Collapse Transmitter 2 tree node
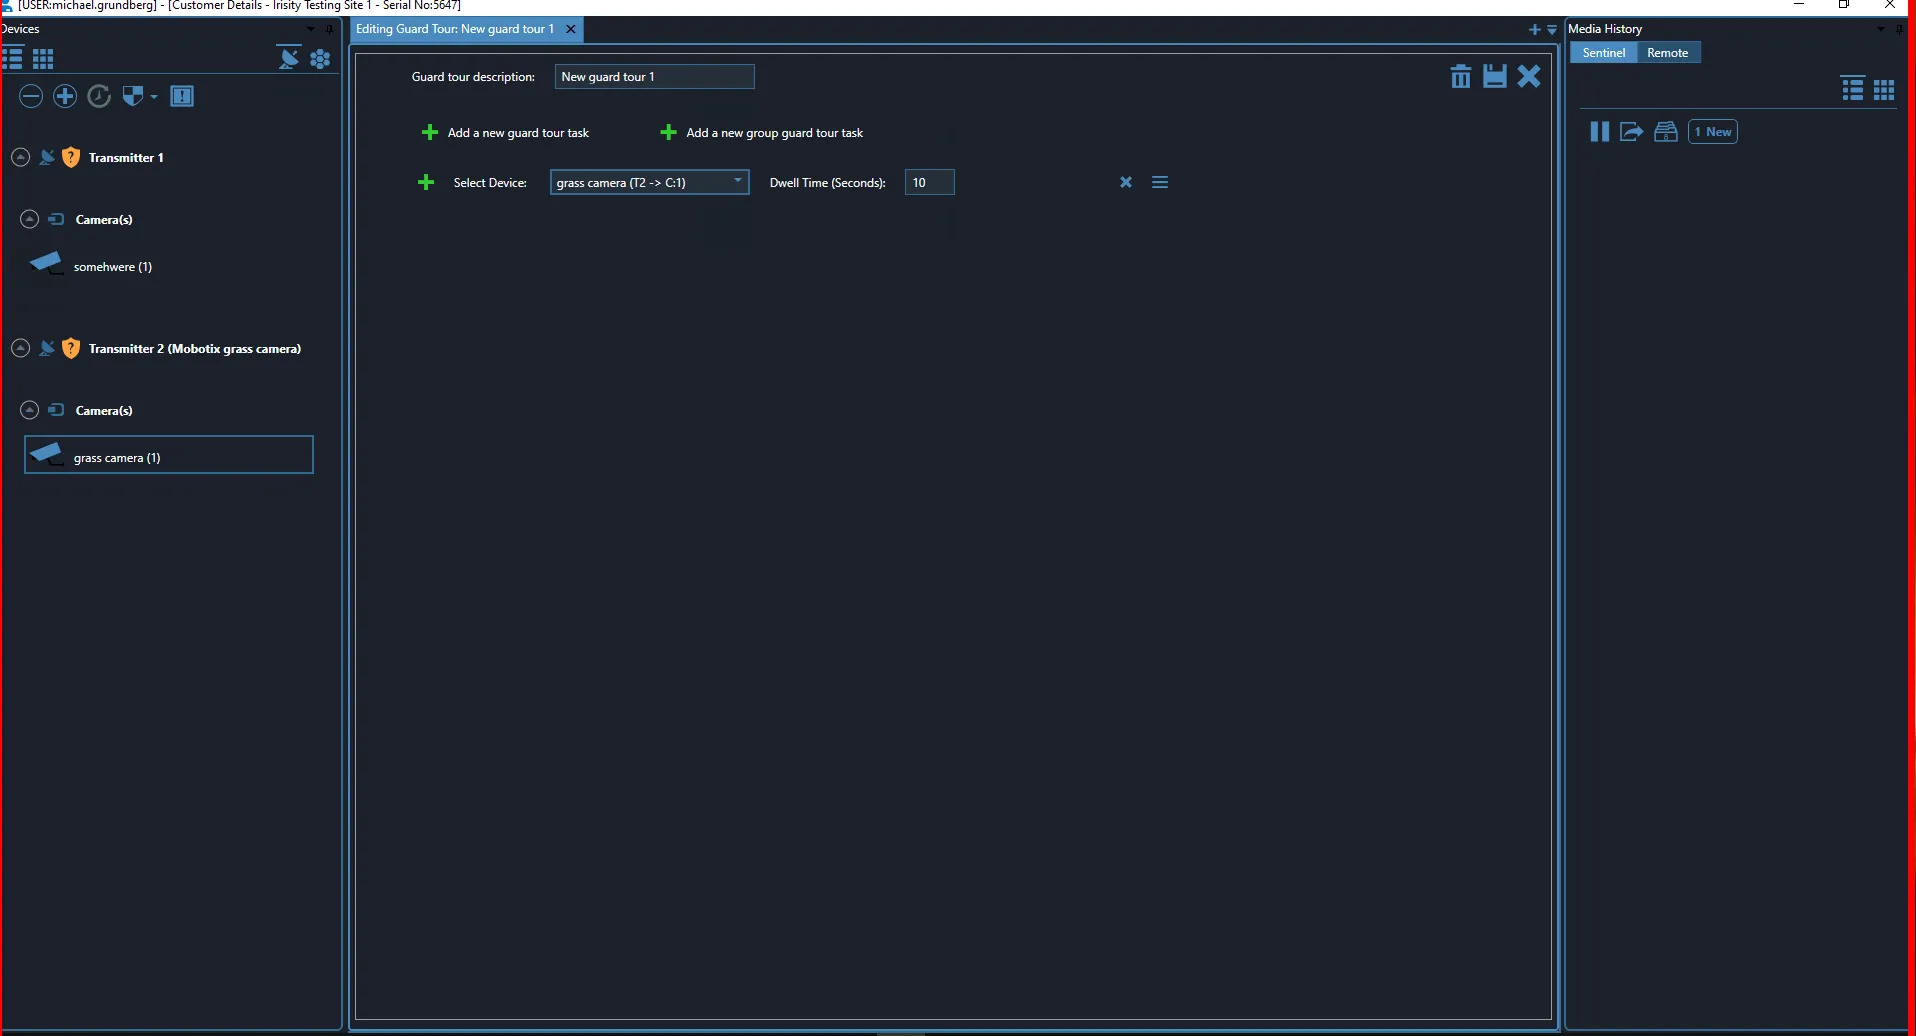Screen dimensions: 1916x1036 click(x=20, y=348)
